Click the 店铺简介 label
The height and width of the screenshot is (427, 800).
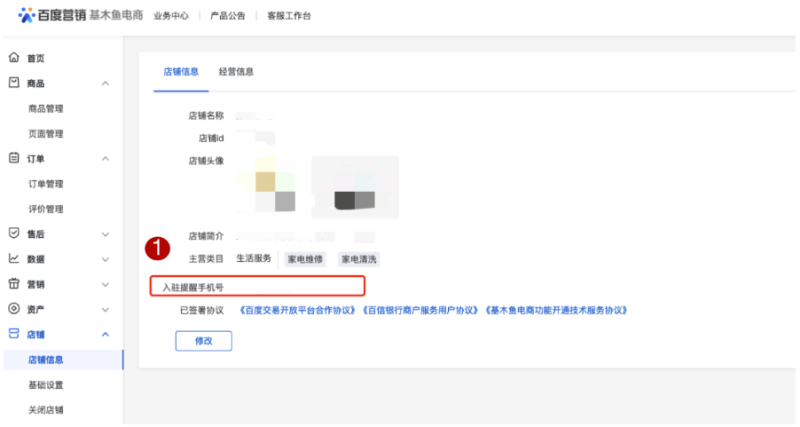[x=206, y=236]
